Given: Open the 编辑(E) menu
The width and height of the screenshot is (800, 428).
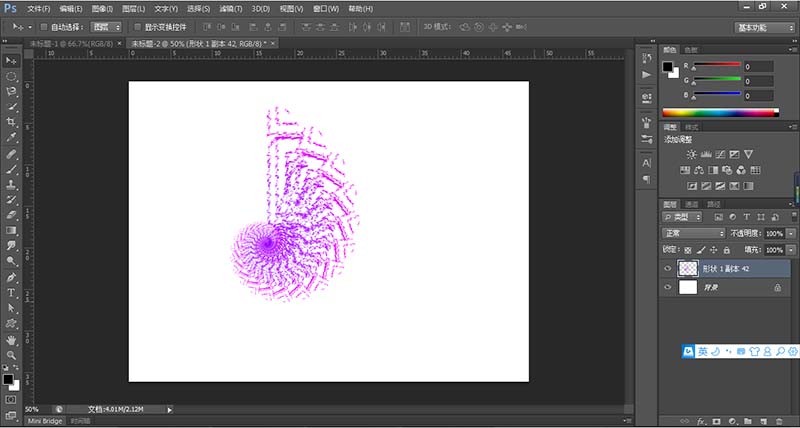Looking at the screenshot, I should point(71,9).
